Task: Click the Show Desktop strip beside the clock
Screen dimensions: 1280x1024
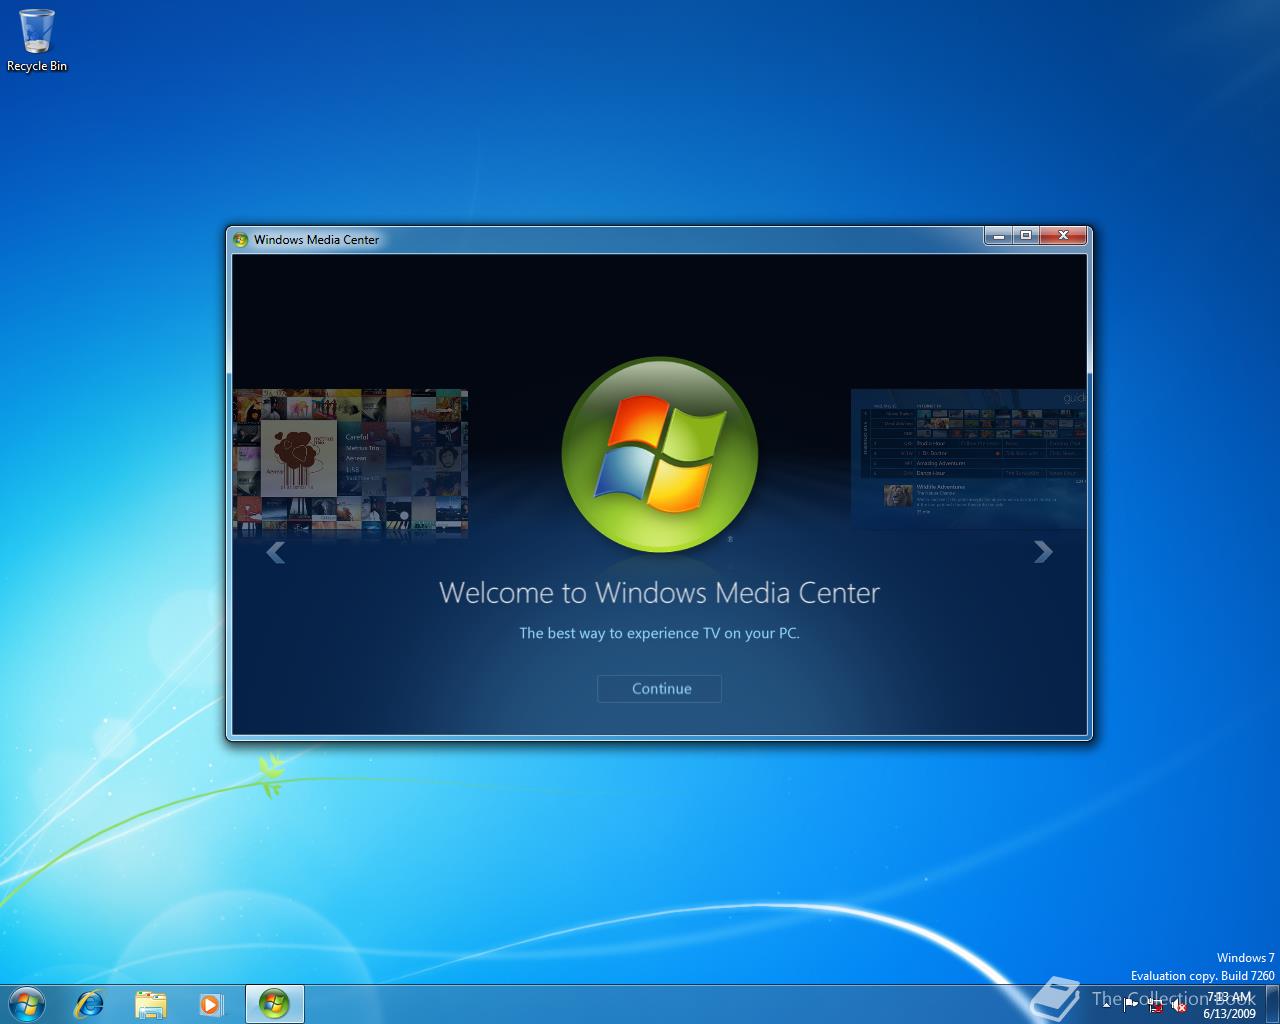Action: point(1272,1004)
